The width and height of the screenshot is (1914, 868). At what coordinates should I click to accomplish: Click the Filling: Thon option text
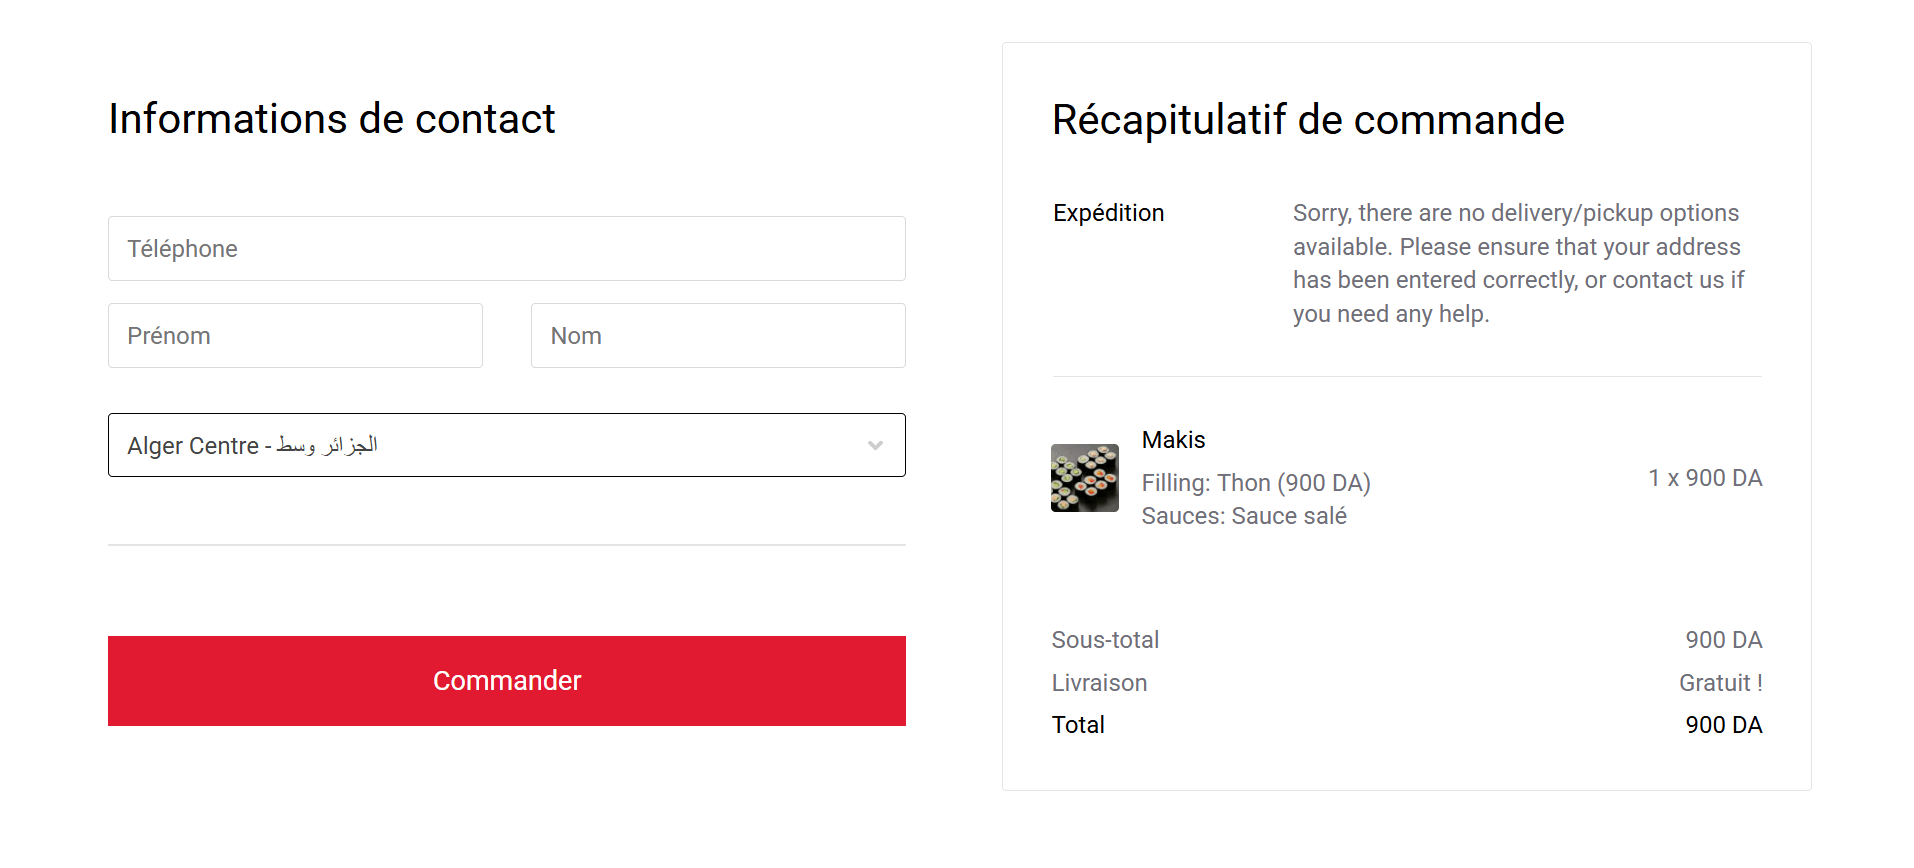coord(1255,483)
